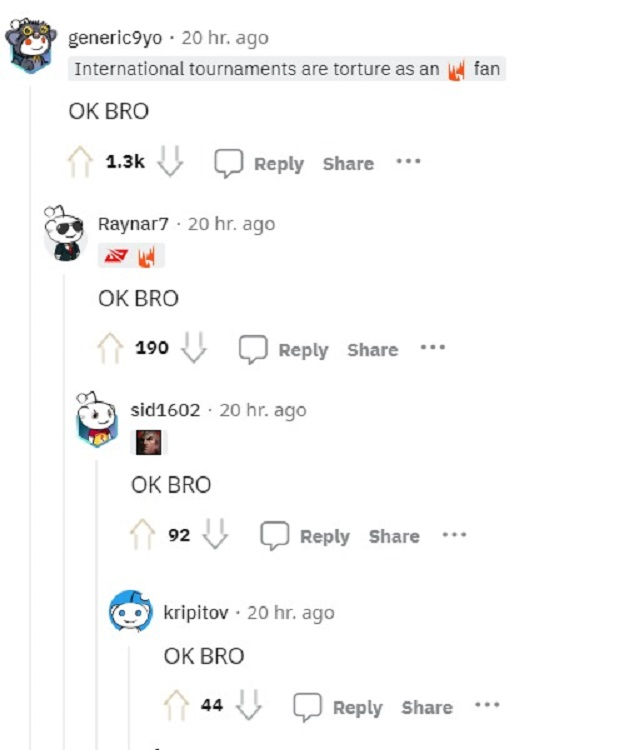The height and width of the screenshot is (750, 640).
Task: Open the three-dot menu on Raynar7's comment
Action: point(433,347)
